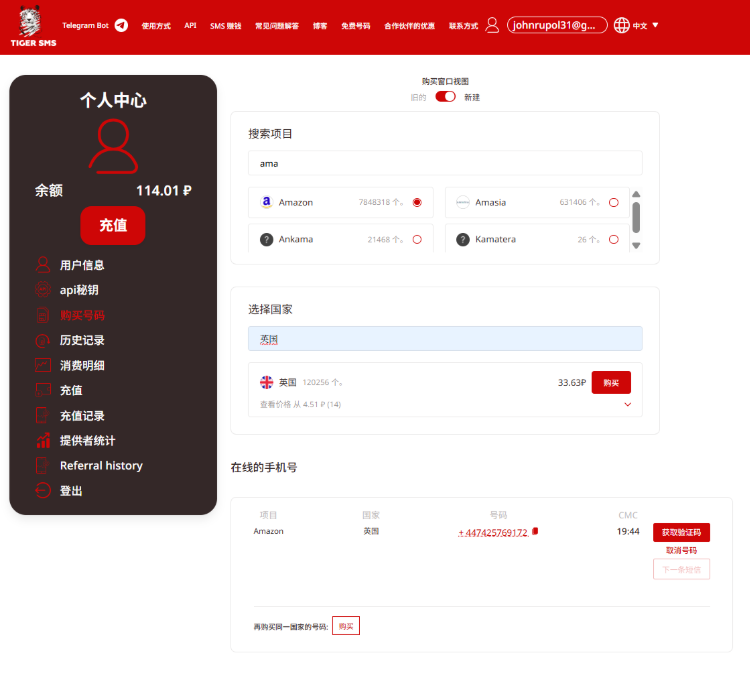
Task: Copy phone number with clipboard icon
Action: 535,531
